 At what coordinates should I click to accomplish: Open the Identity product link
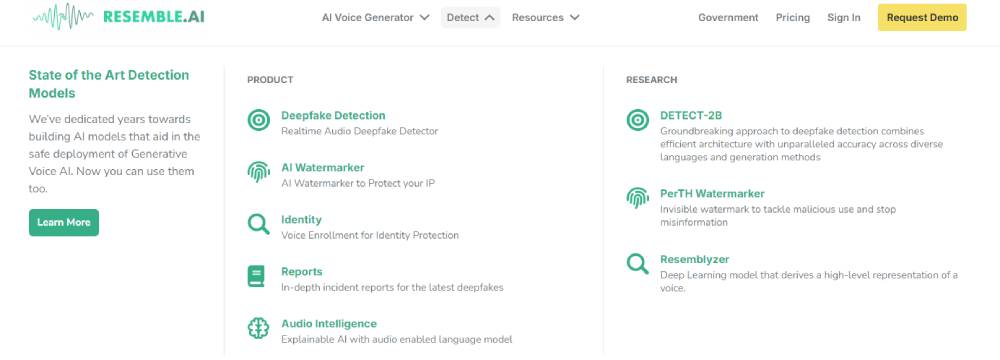(301, 220)
